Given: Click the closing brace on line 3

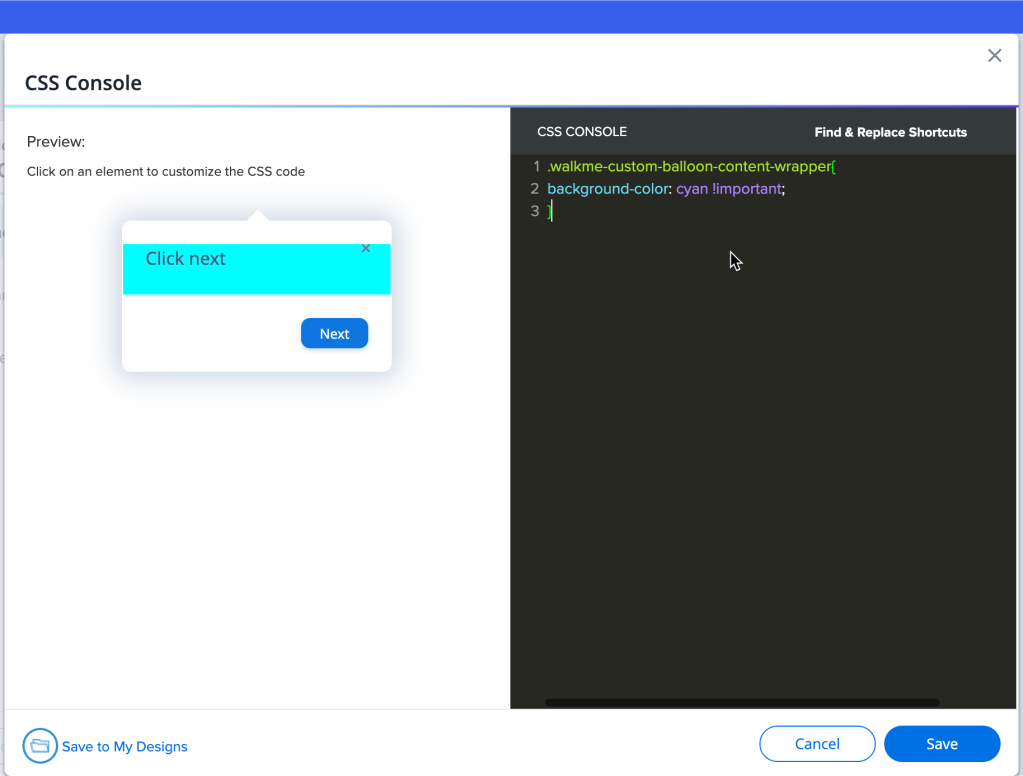Looking at the screenshot, I should (549, 211).
